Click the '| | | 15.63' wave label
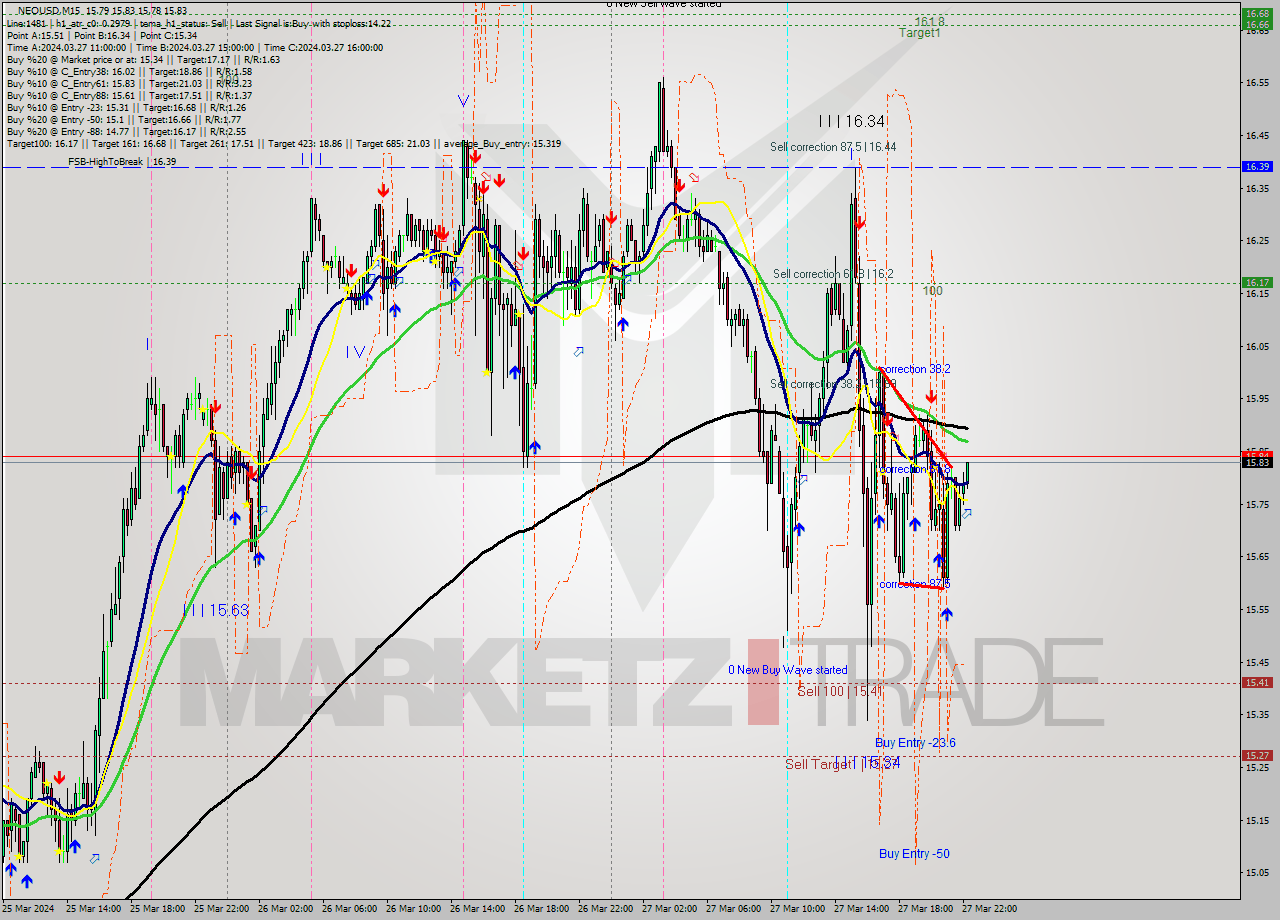Viewport: 1280px width, 920px height. [x=215, y=610]
